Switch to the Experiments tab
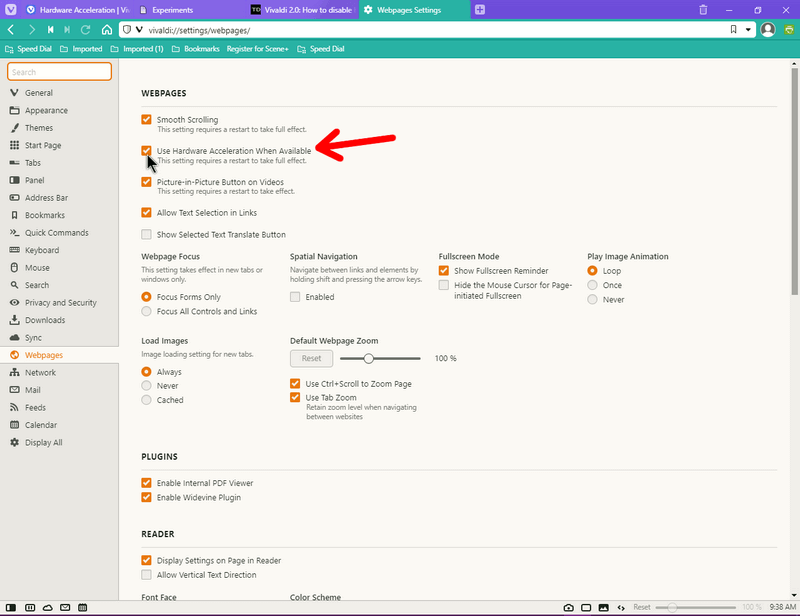 click(x=189, y=10)
